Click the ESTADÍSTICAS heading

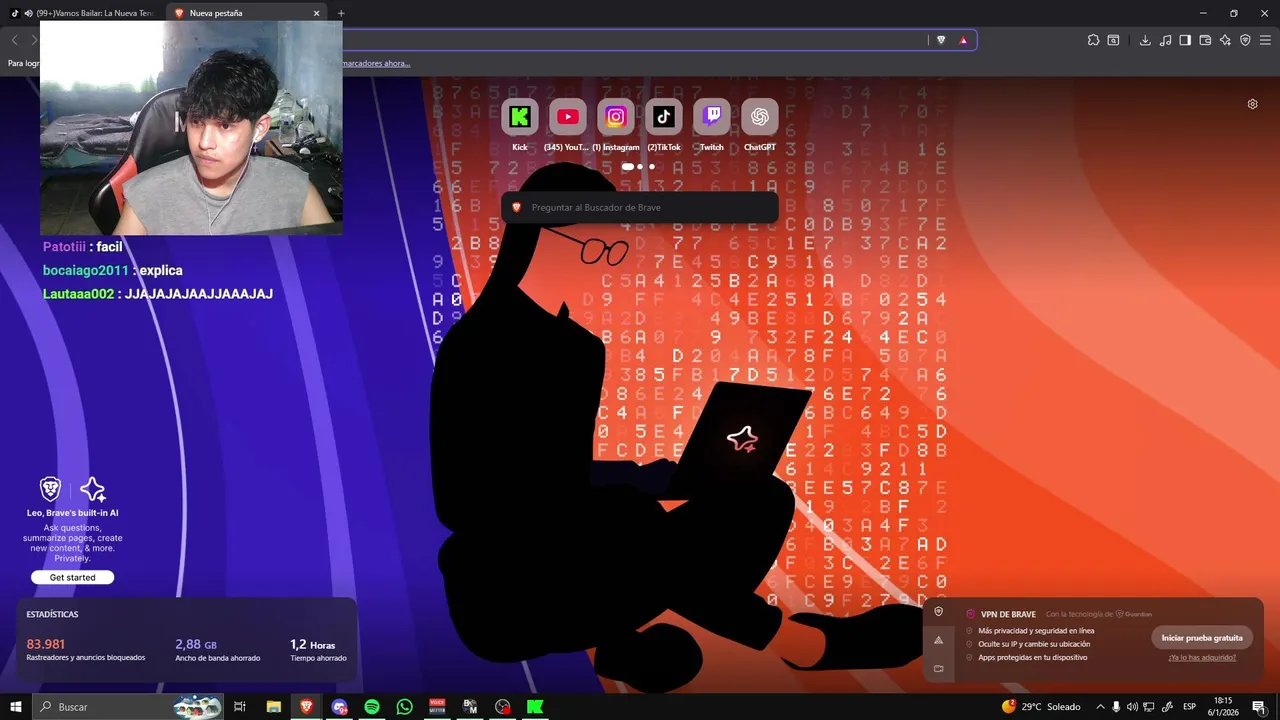click(52, 614)
